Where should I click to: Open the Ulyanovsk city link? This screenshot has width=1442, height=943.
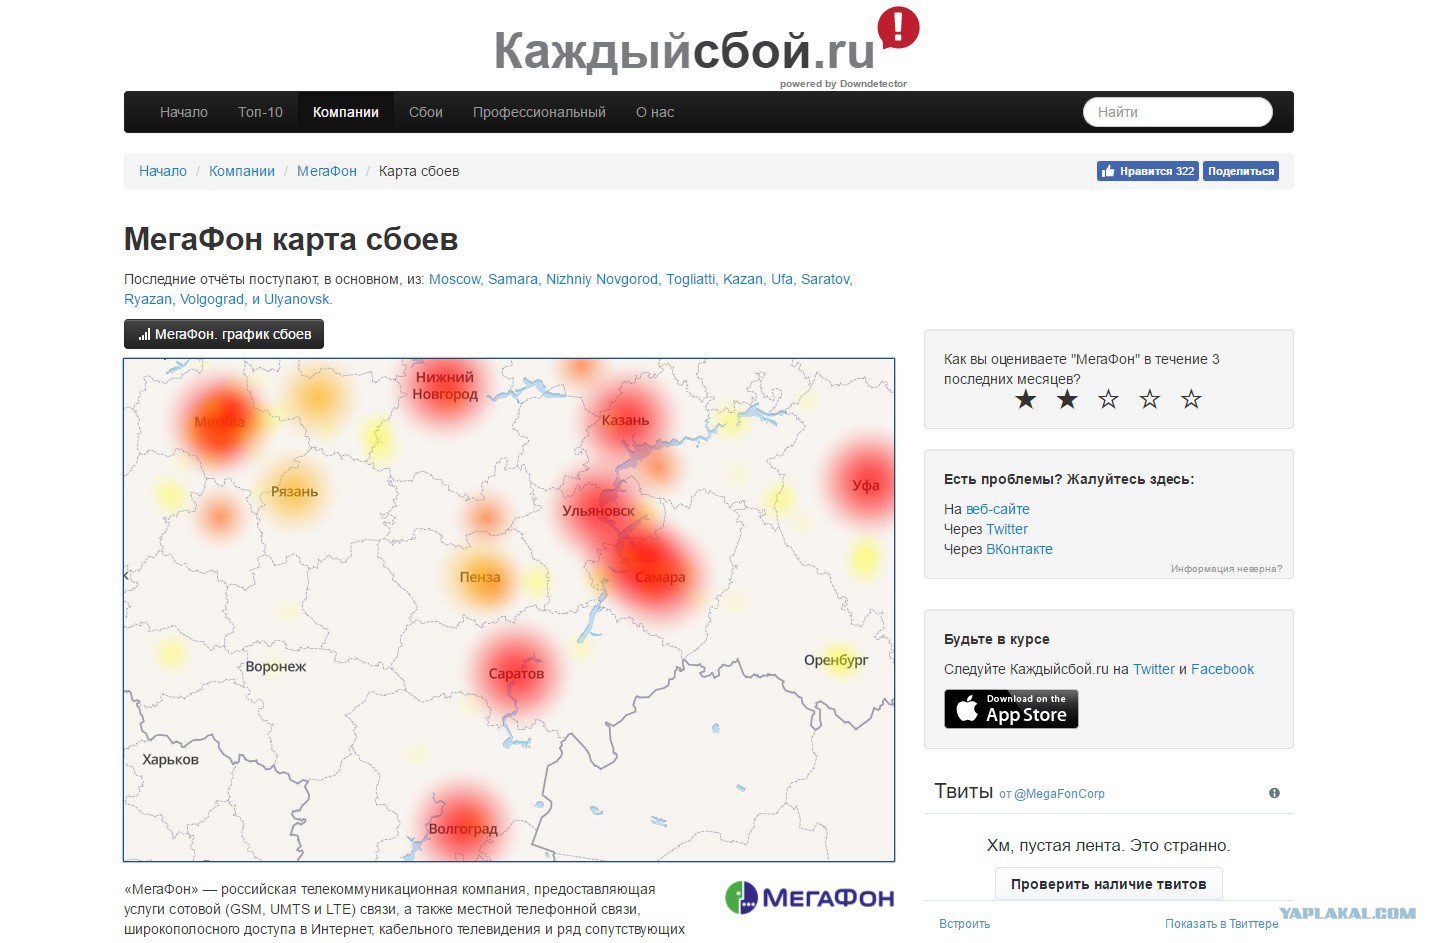298,299
